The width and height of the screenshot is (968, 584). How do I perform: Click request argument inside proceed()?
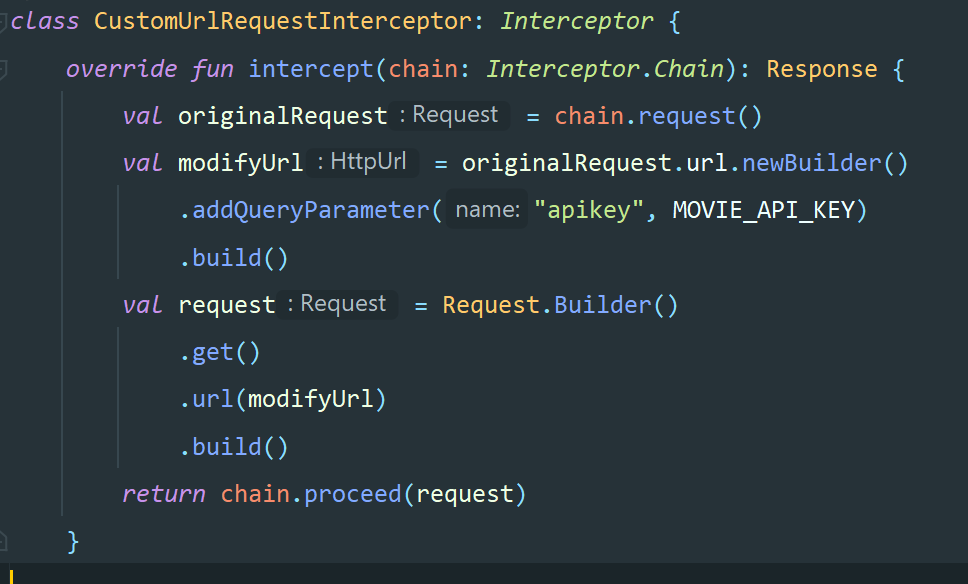click(x=464, y=494)
